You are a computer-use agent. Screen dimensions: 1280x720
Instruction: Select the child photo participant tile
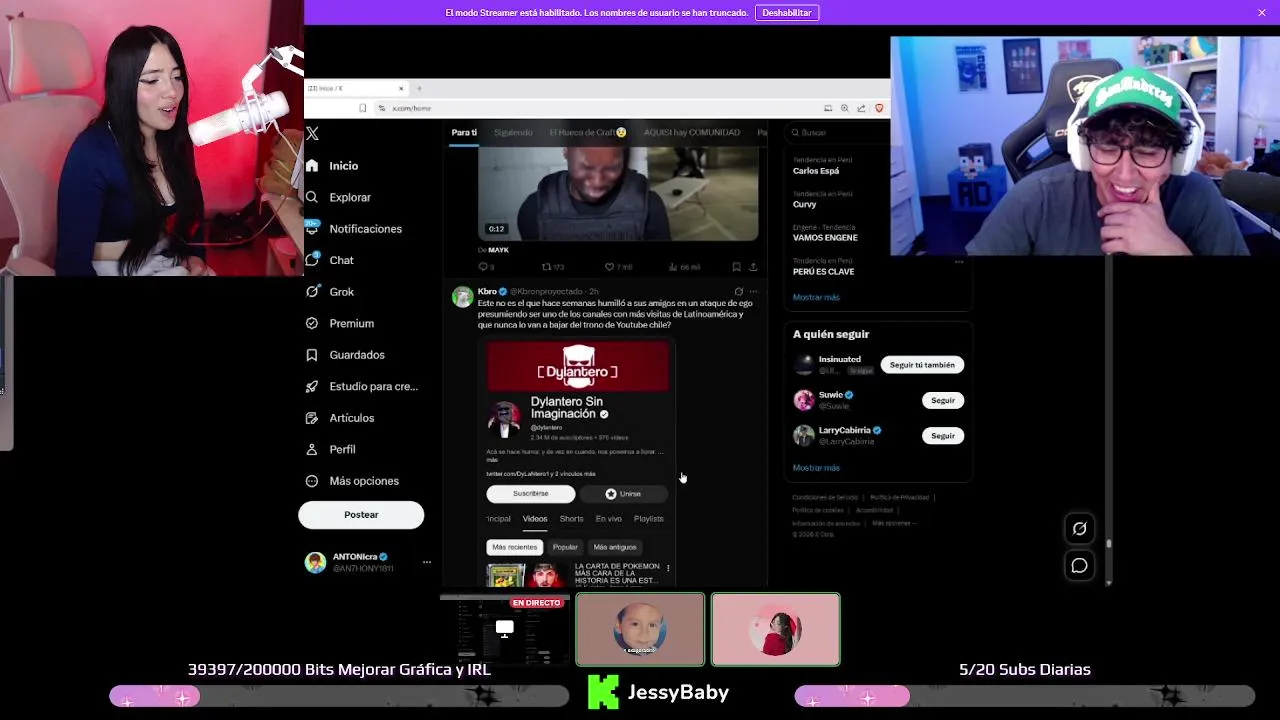[x=640, y=629]
